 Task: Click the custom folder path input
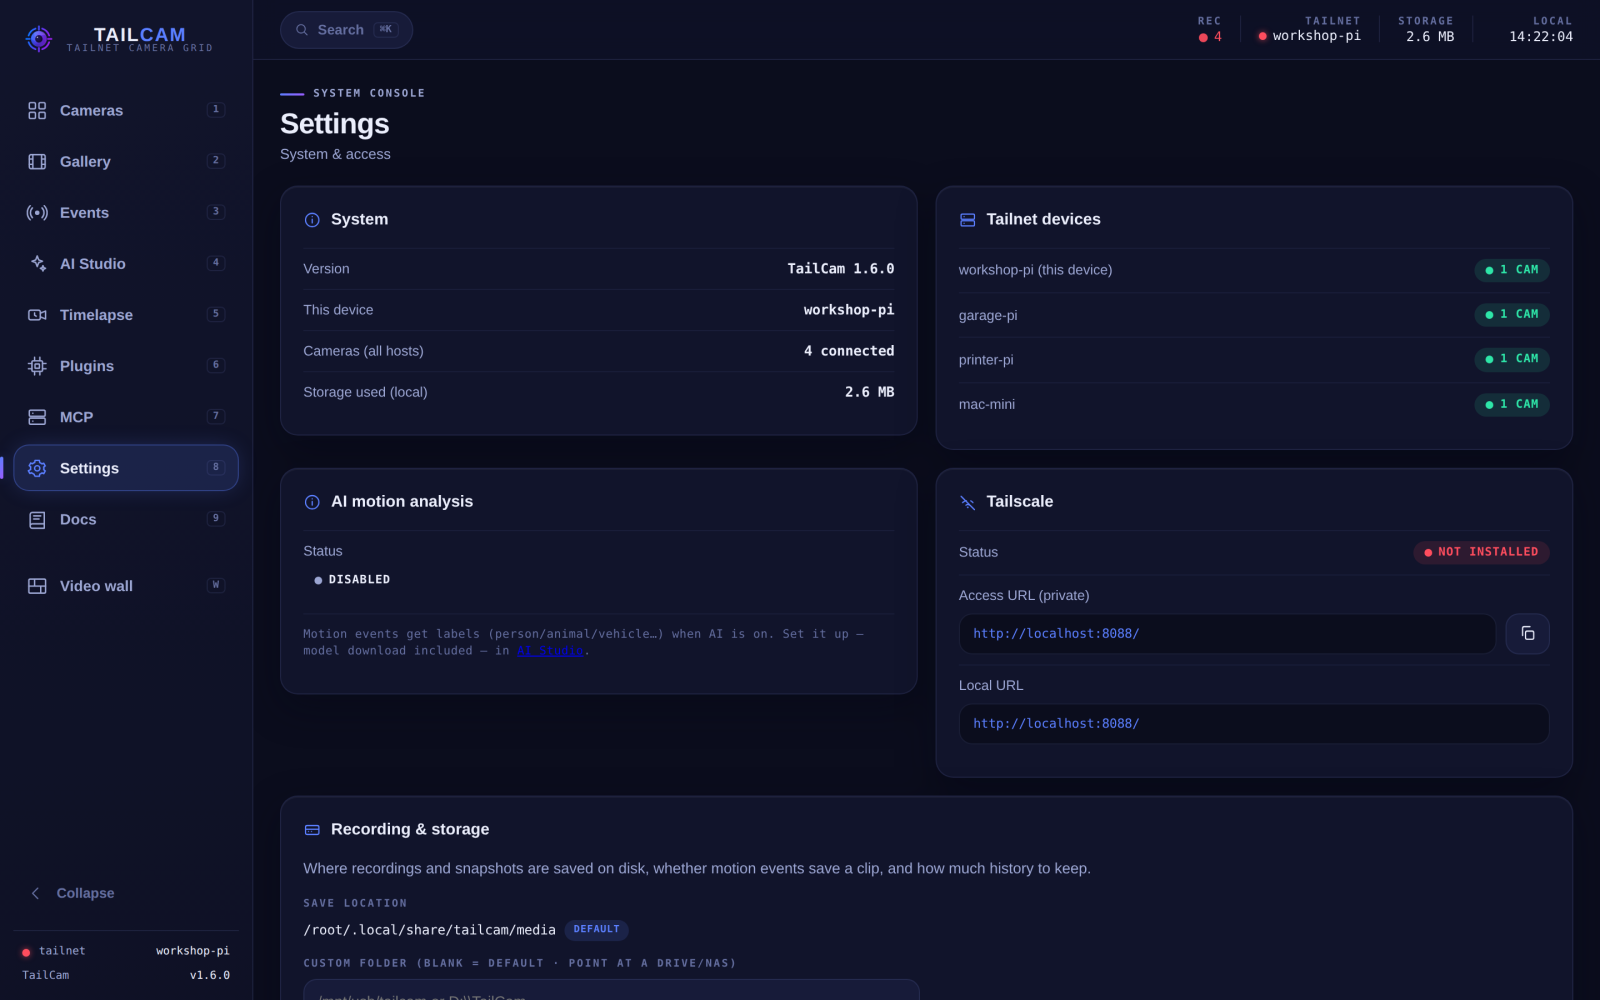(611, 990)
